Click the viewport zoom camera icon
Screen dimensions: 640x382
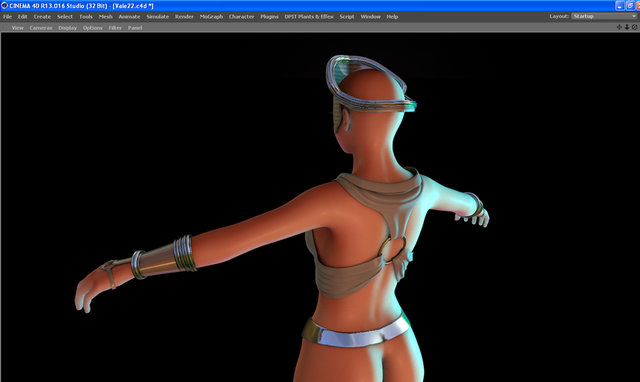627,27
